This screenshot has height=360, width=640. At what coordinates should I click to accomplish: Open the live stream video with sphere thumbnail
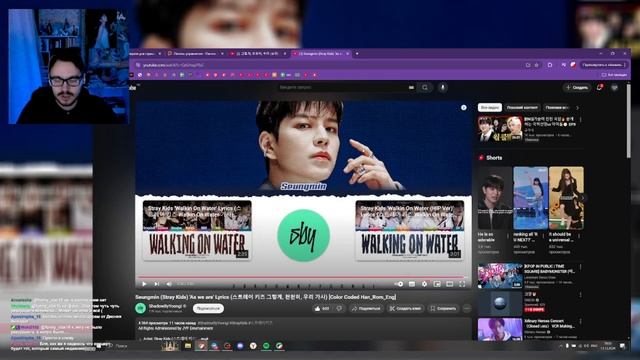pyautogui.click(x=500, y=303)
